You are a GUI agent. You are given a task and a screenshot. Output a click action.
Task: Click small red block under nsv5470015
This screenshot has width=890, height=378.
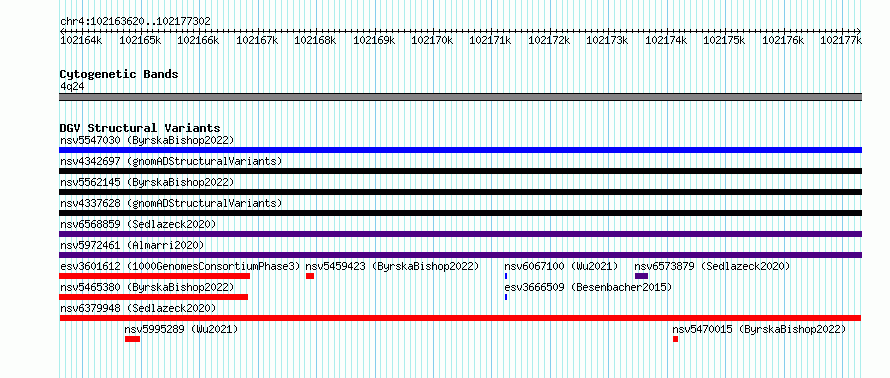click(675, 339)
